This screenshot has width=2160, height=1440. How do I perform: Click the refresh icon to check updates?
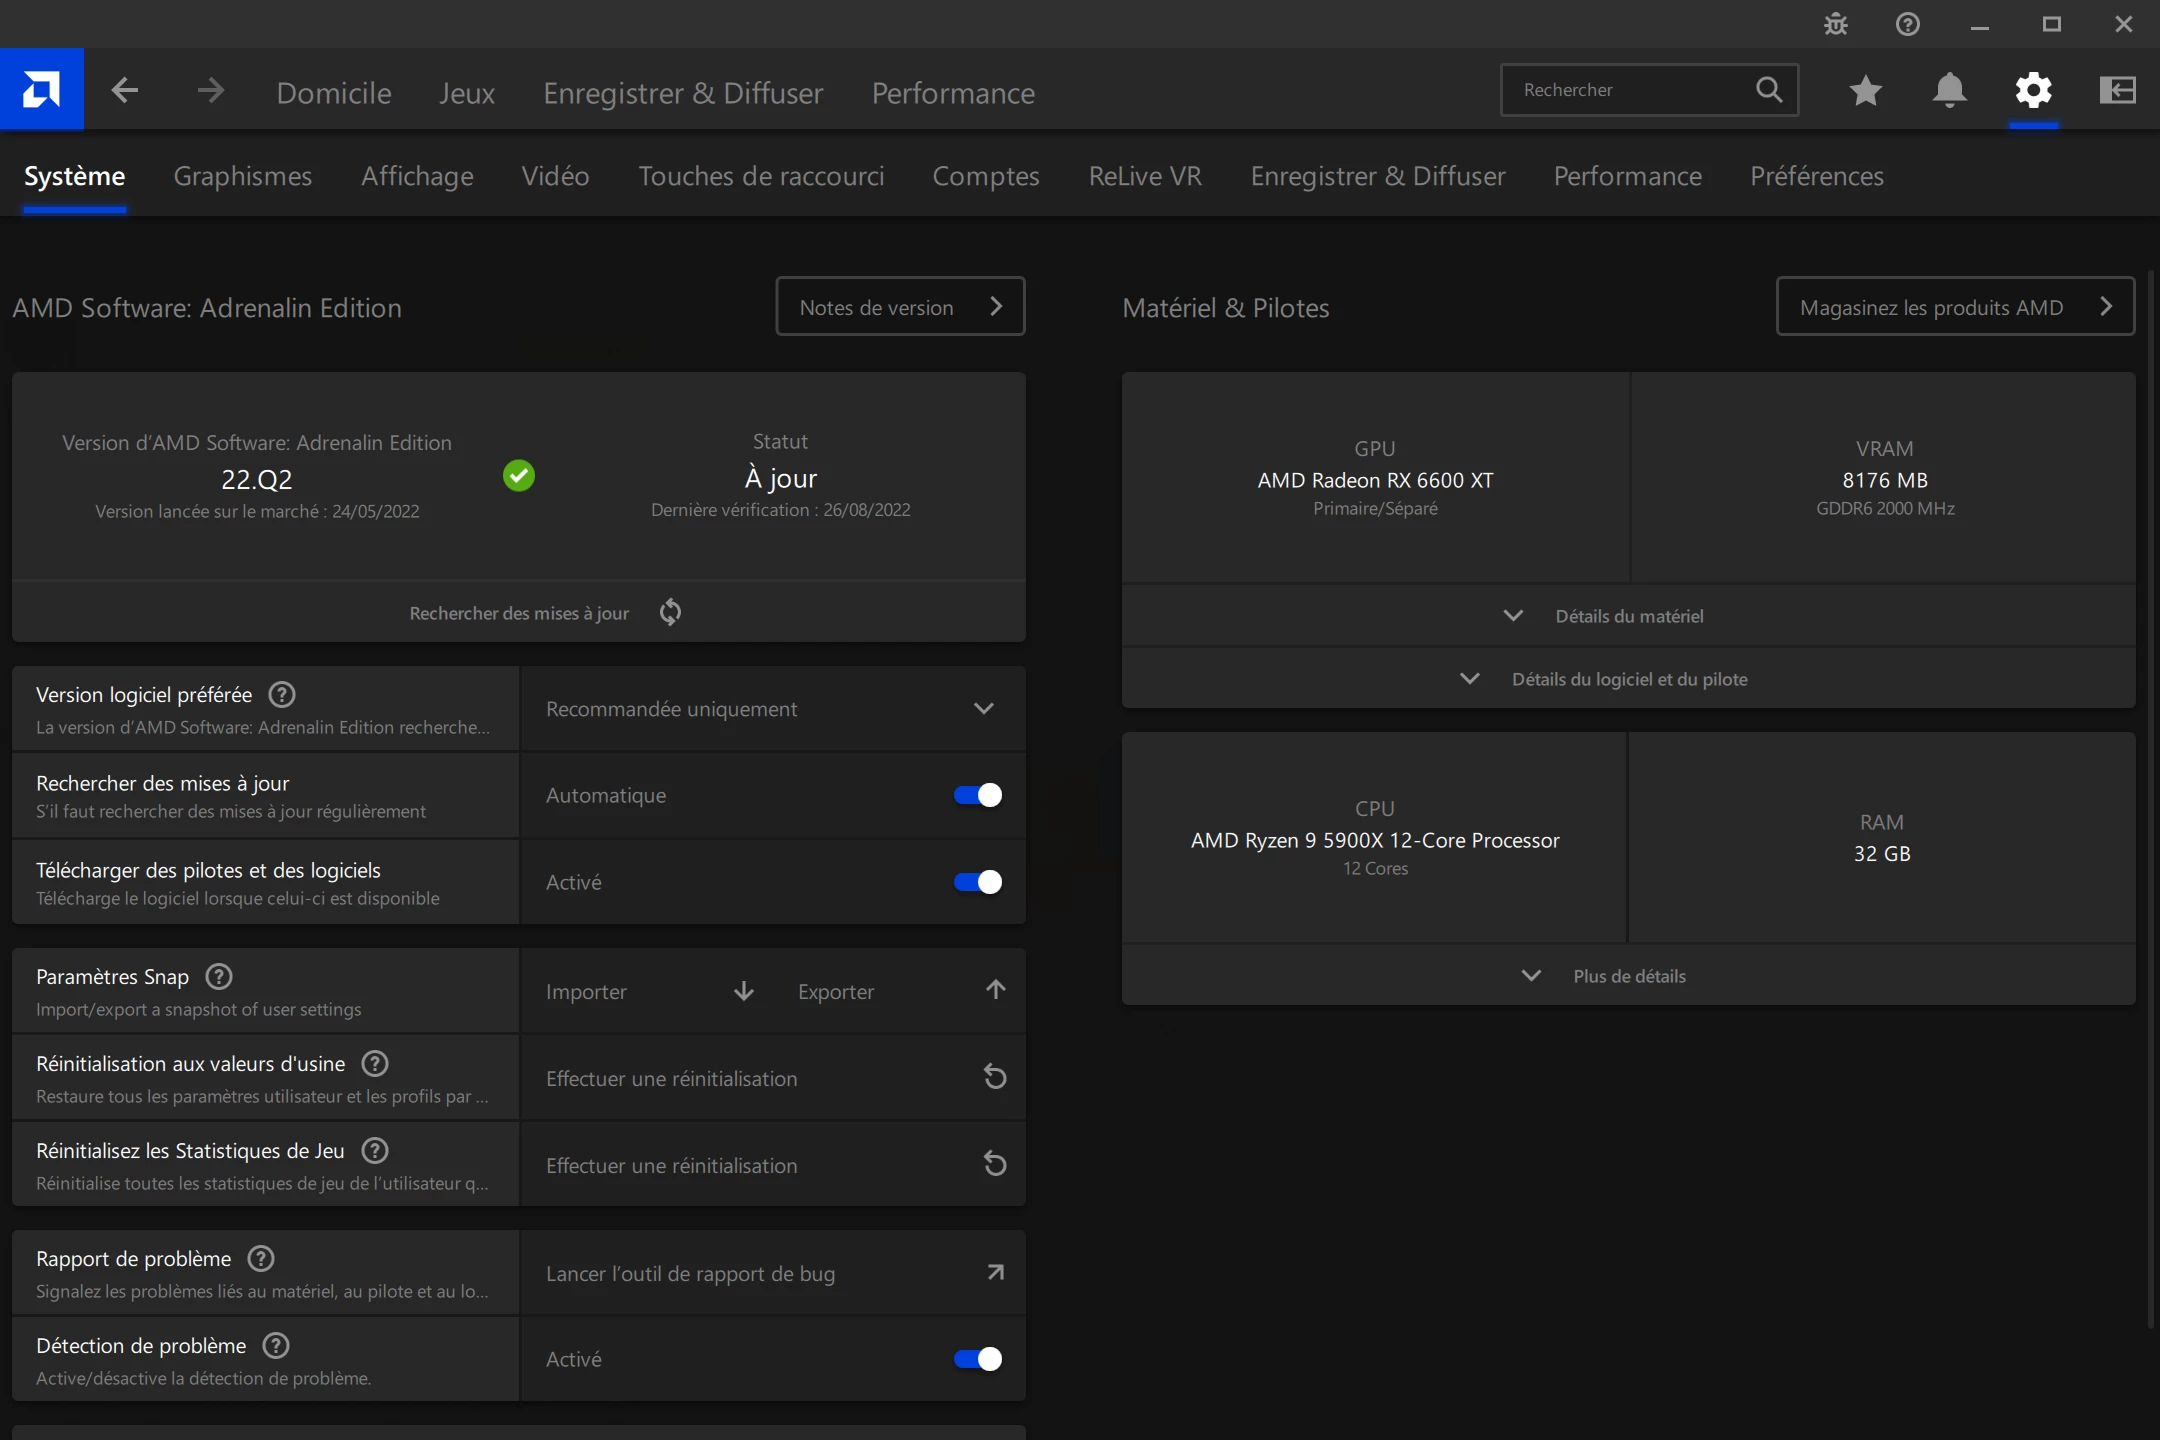click(670, 612)
